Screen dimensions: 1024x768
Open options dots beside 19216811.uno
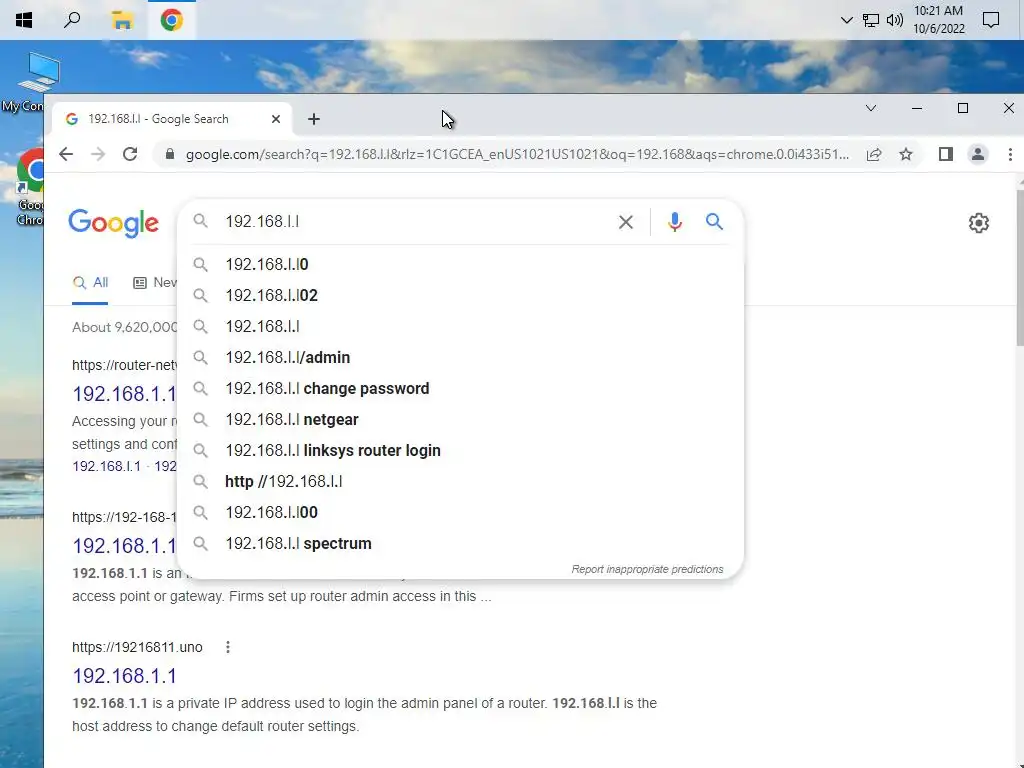pos(228,647)
